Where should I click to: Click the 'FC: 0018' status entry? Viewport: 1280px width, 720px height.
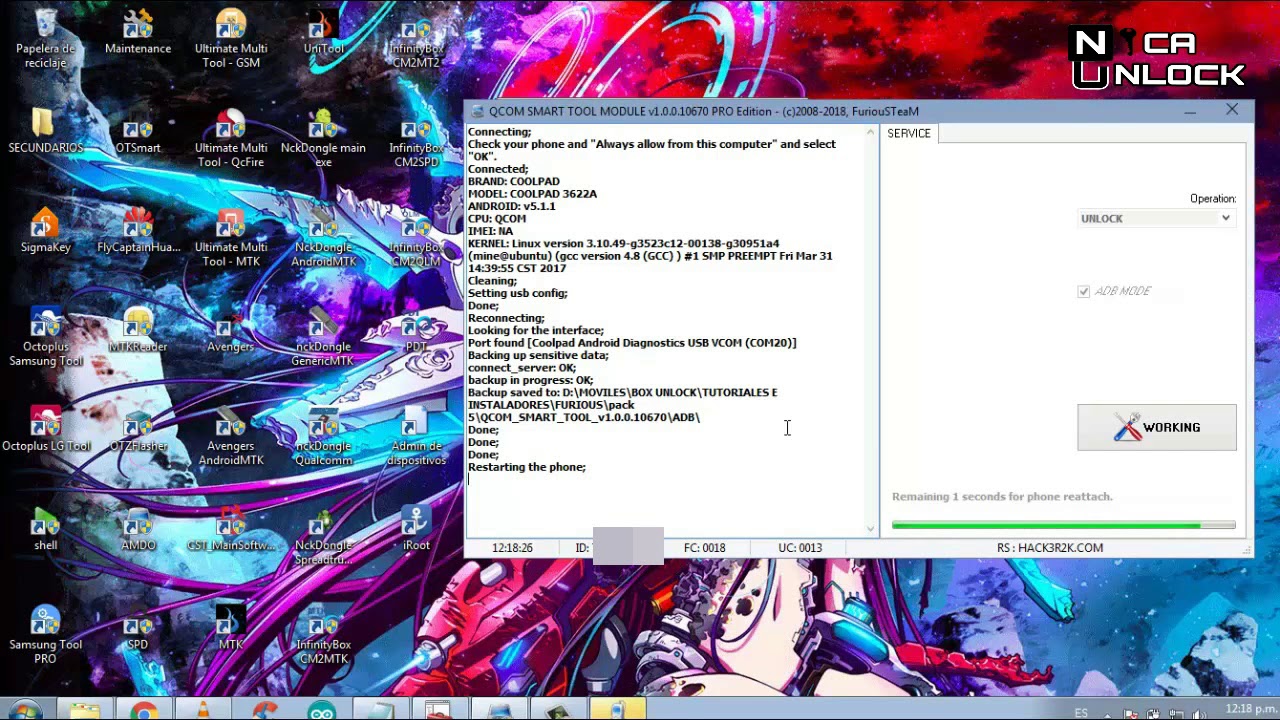[x=705, y=548]
